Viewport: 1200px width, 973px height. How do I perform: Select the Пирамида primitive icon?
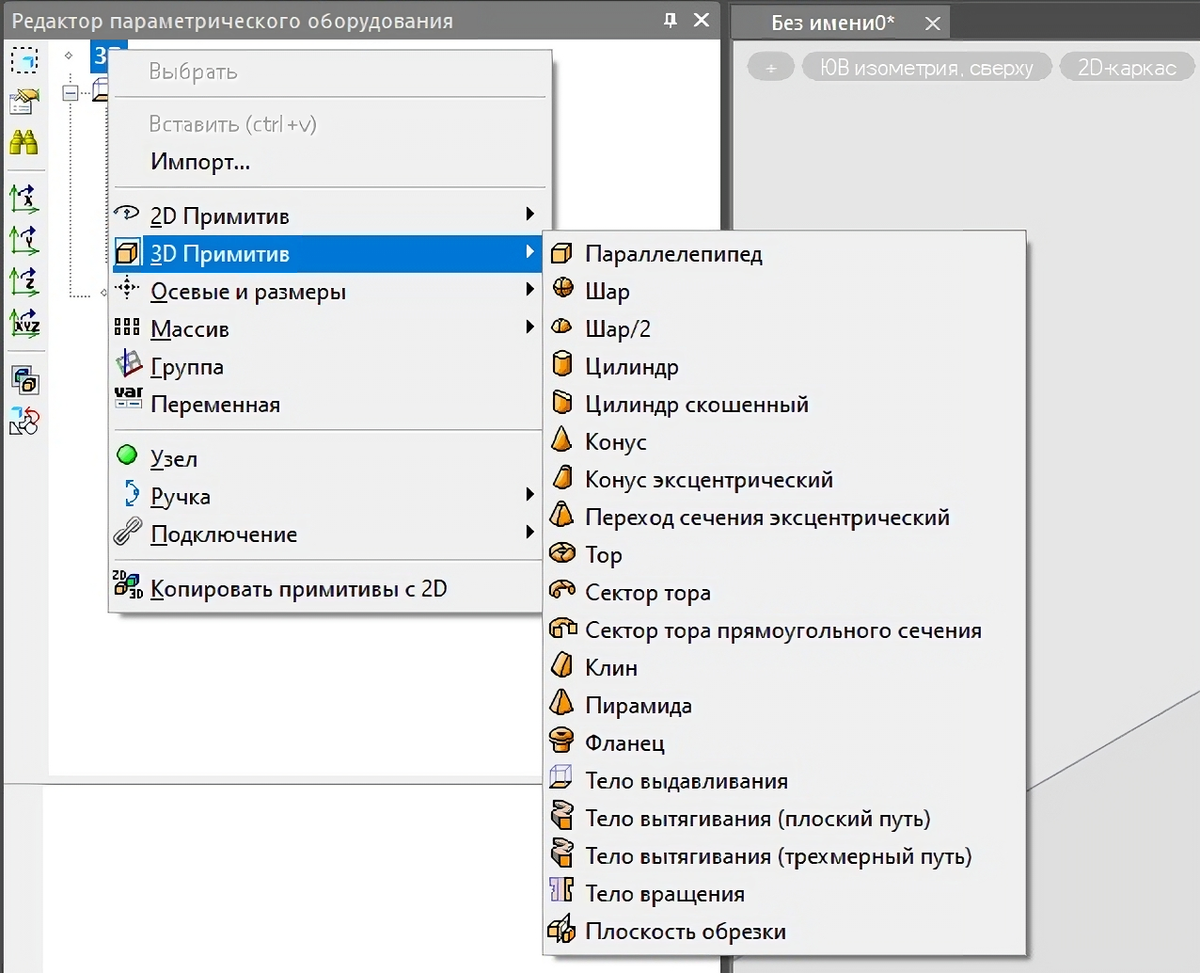pos(561,704)
